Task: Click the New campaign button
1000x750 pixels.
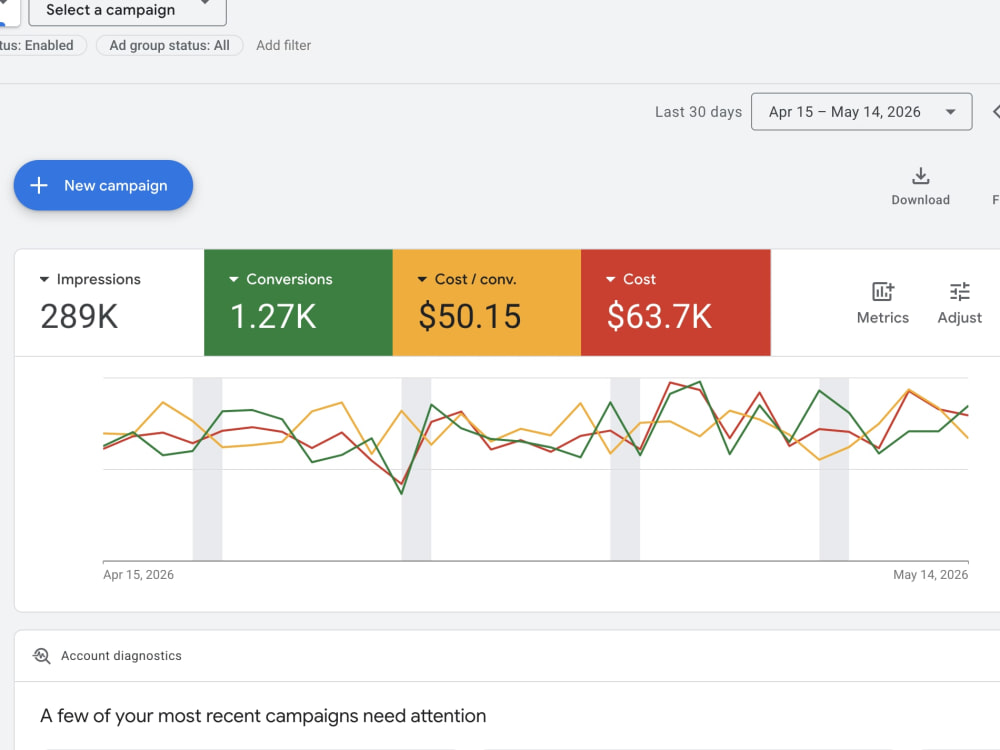Action: (x=103, y=186)
